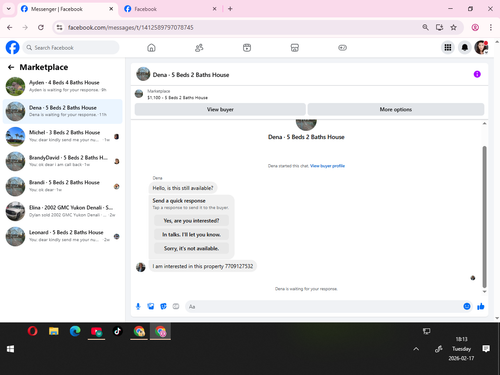
Task: Click message 'Hello, is this still available?'
Action: (183, 188)
